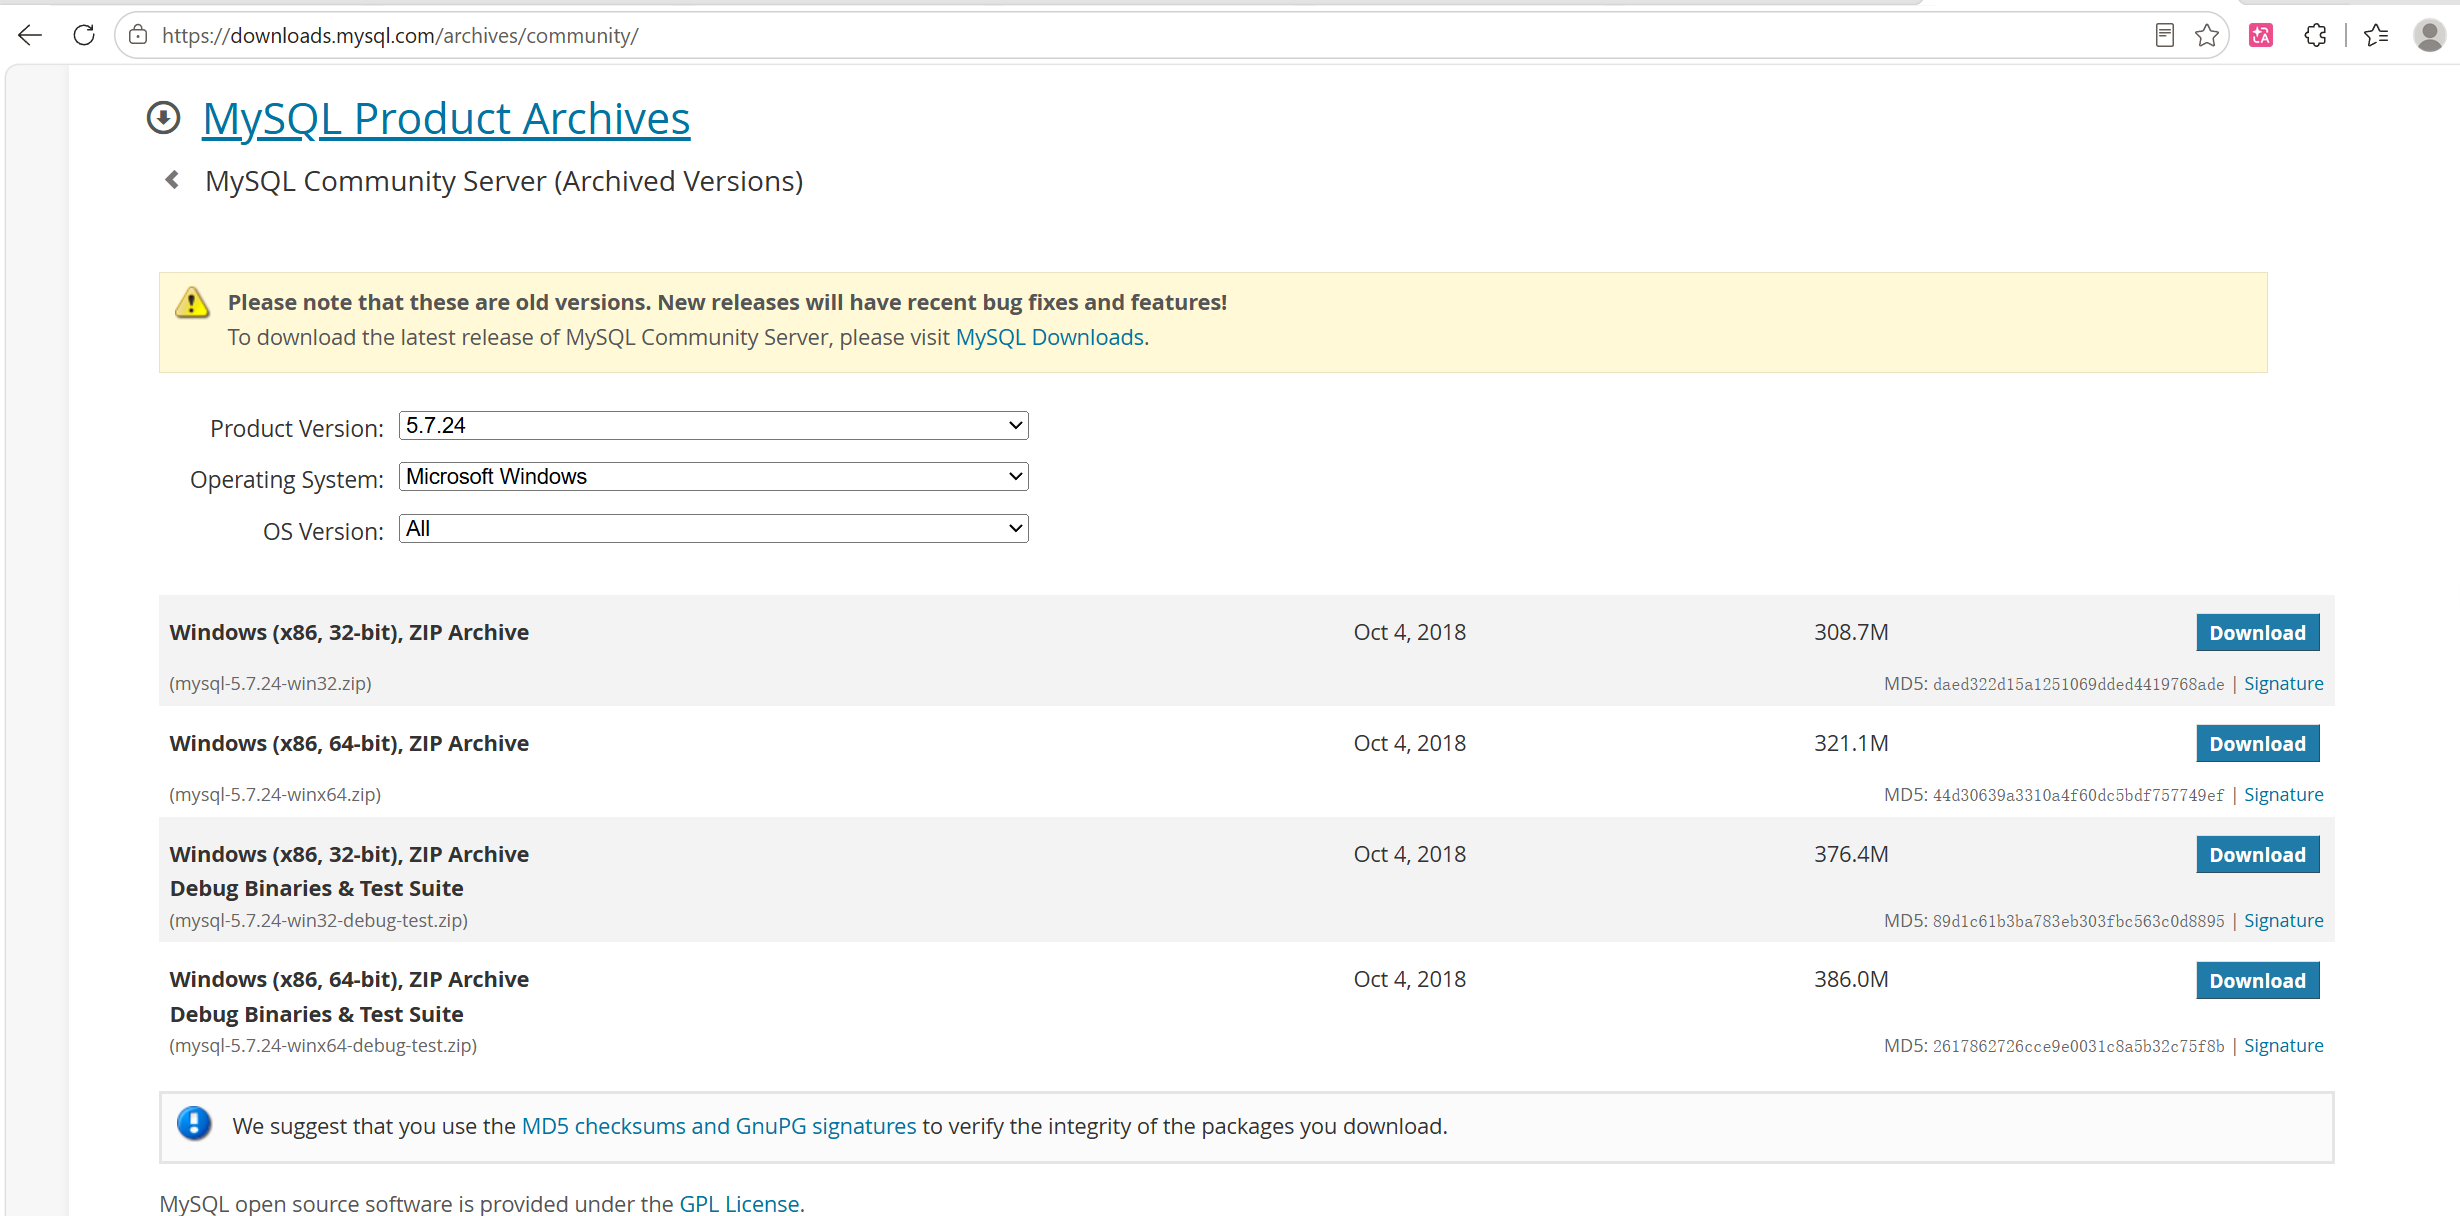Screen dimensions: 2460x1216
Task: Open Signature for win32-debug-test.zip
Action: pyautogui.click(x=2284, y=921)
